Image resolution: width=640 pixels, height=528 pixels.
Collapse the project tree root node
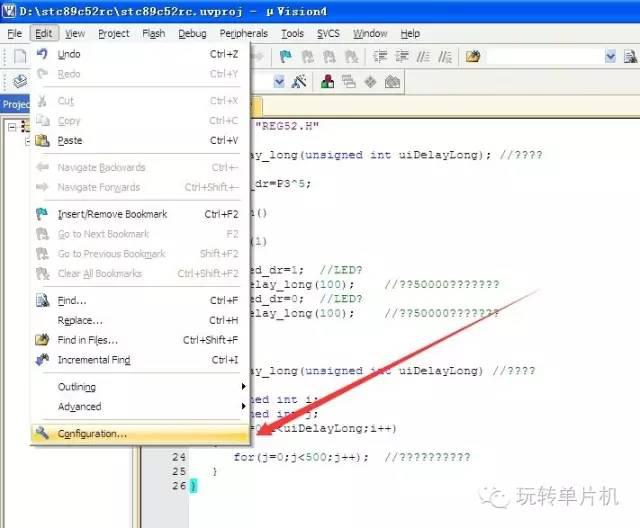pyautogui.click(x=12, y=127)
